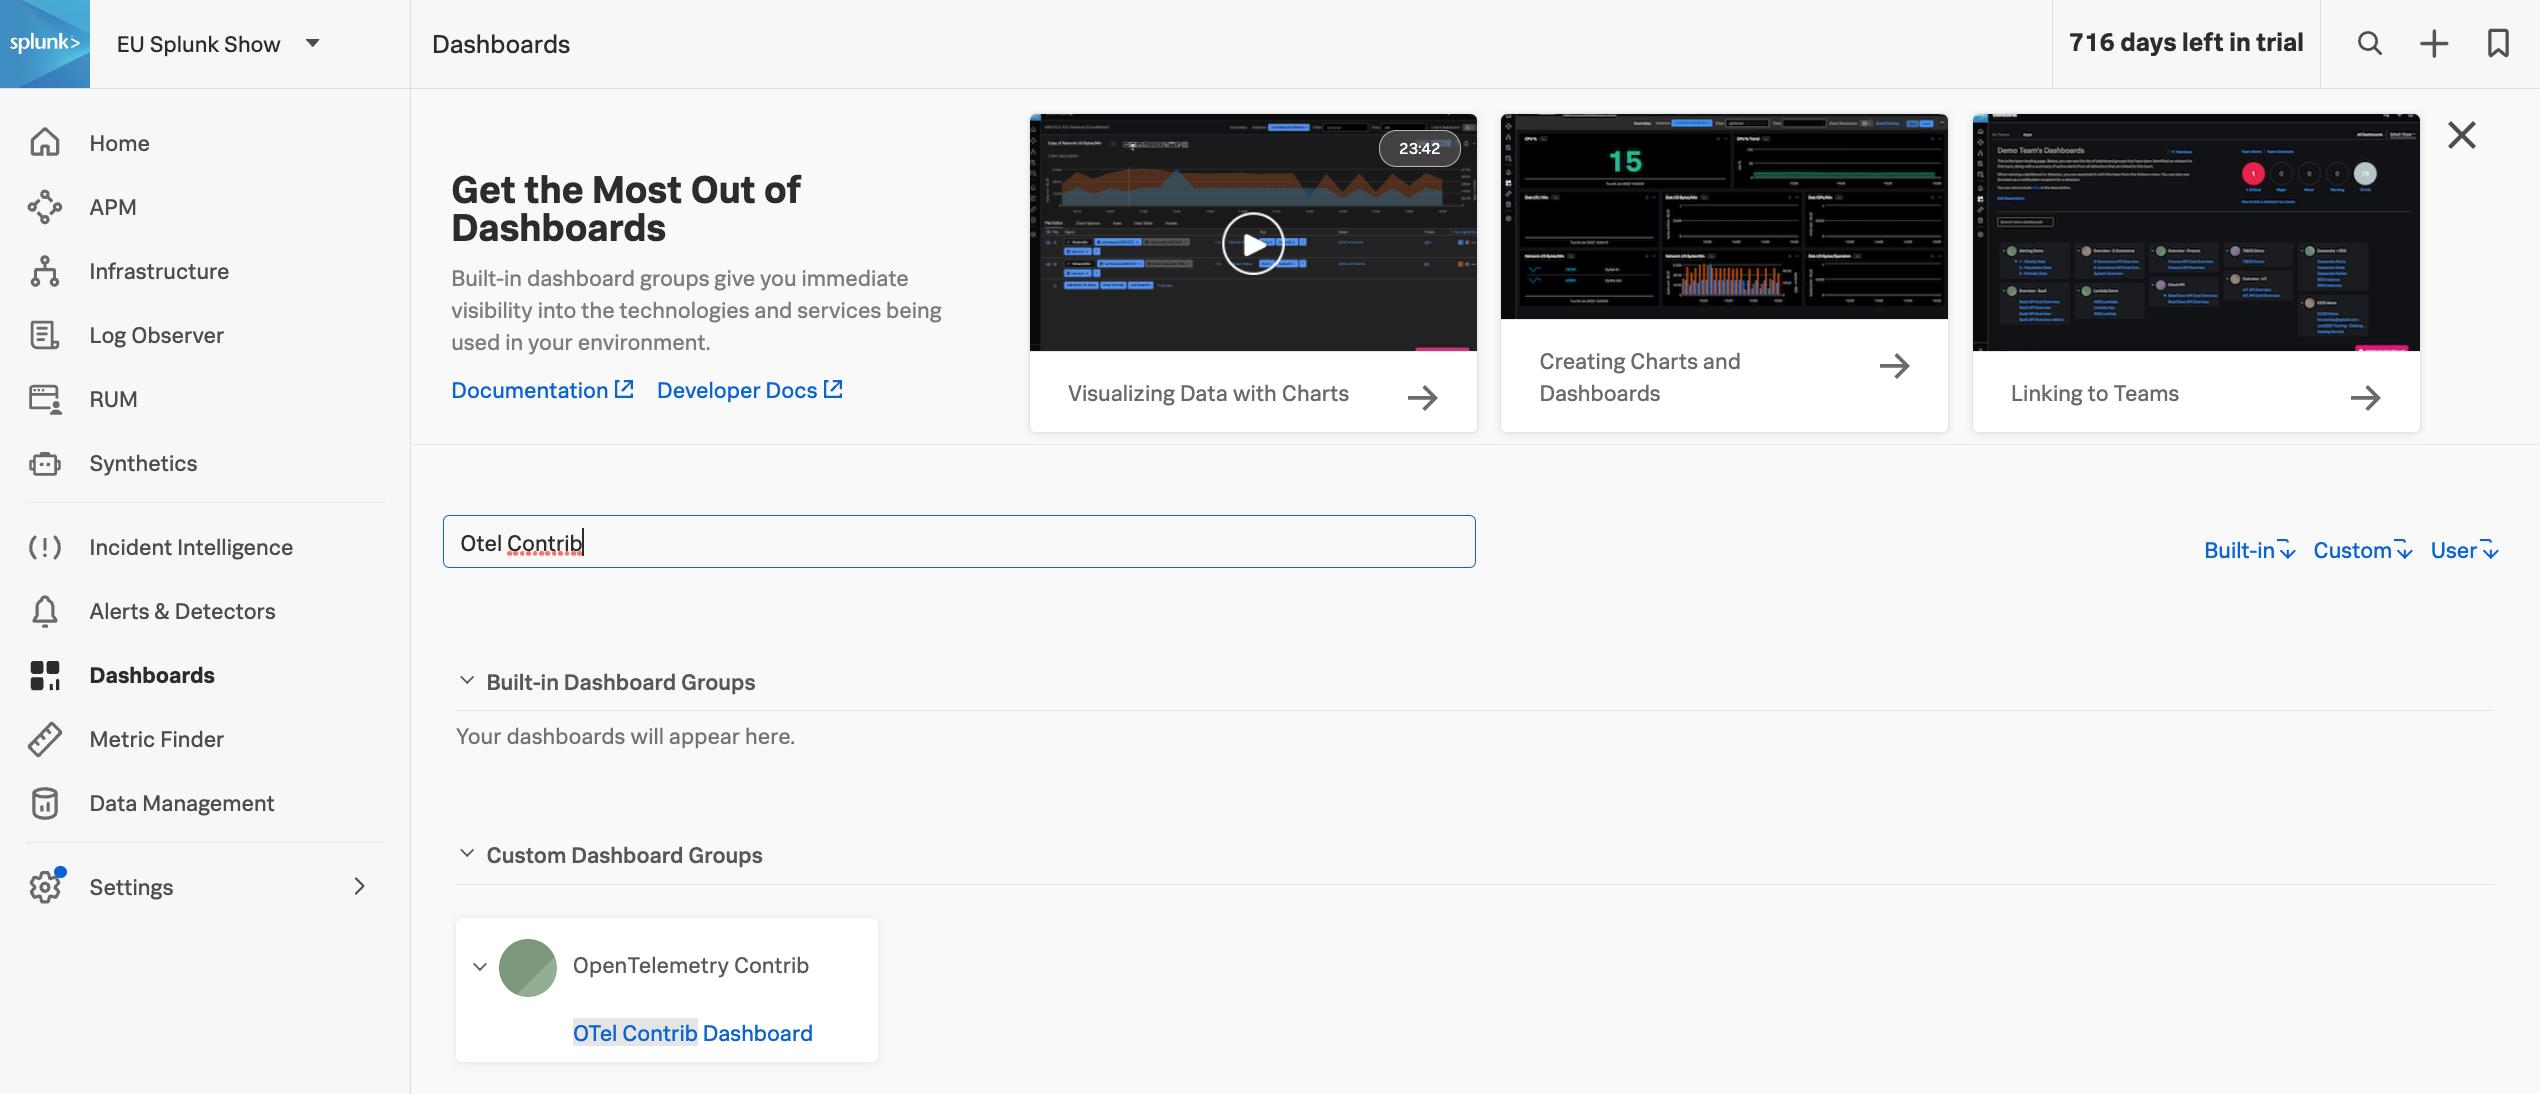Click the plus icon to create content
The height and width of the screenshot is (1094, 2540).
coord(2433,43)
